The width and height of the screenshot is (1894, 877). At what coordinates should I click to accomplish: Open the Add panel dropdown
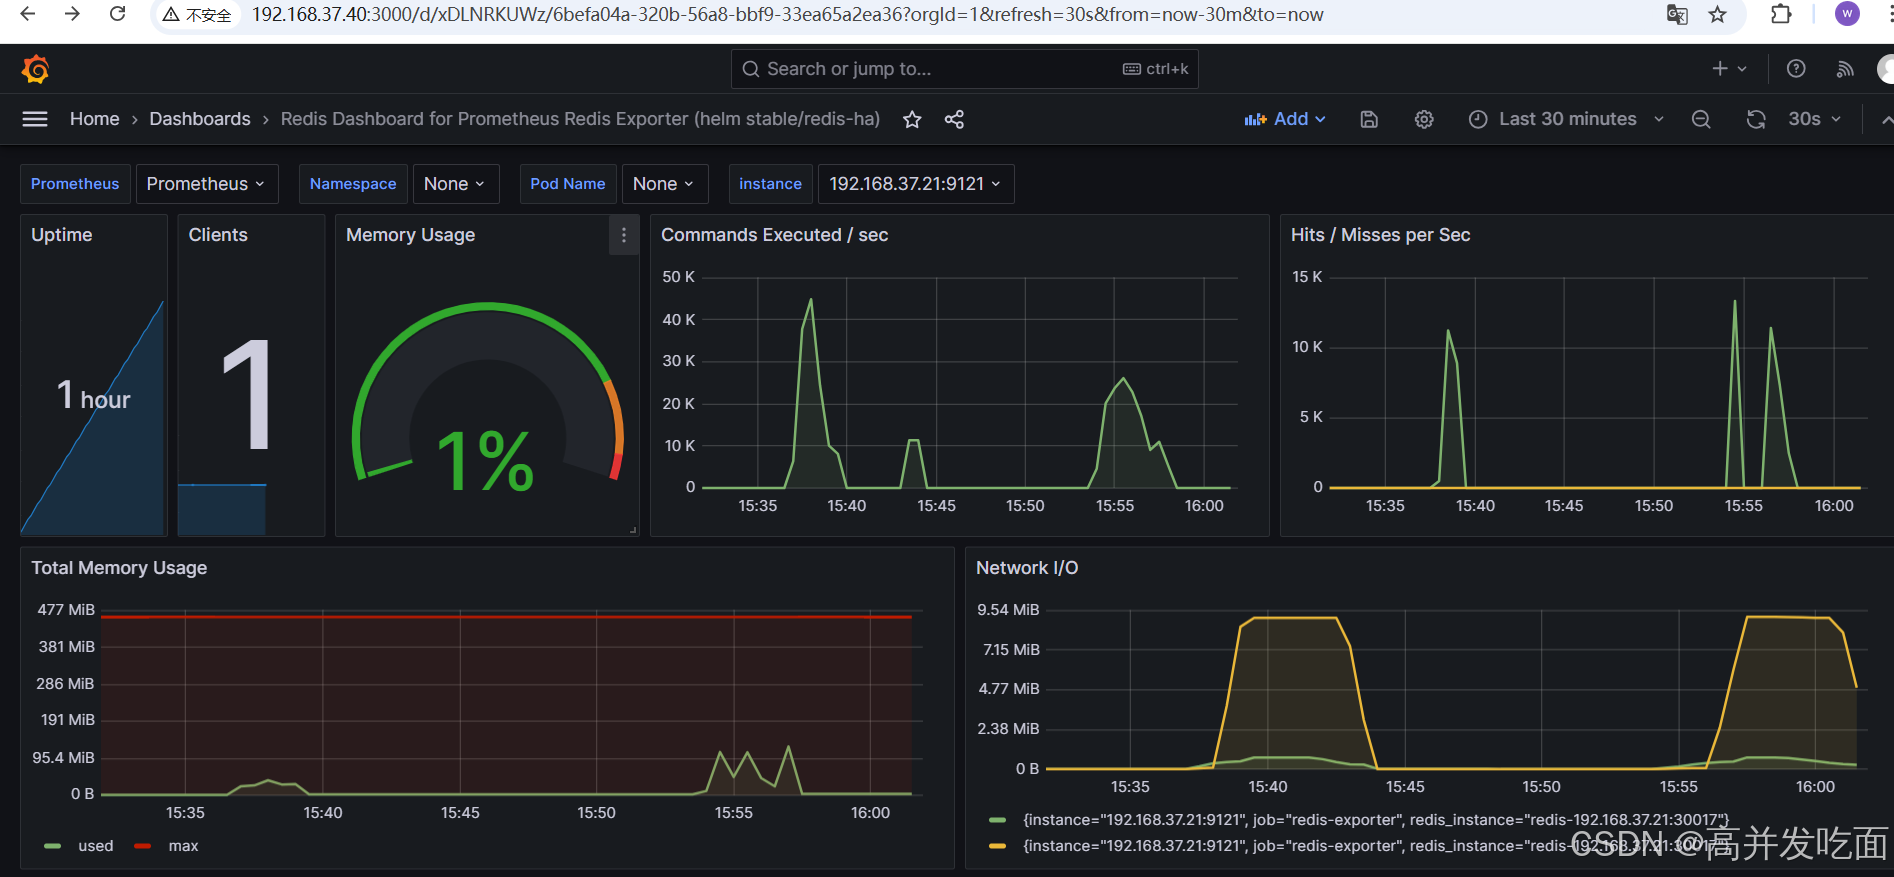click(x=1285, y=119)
